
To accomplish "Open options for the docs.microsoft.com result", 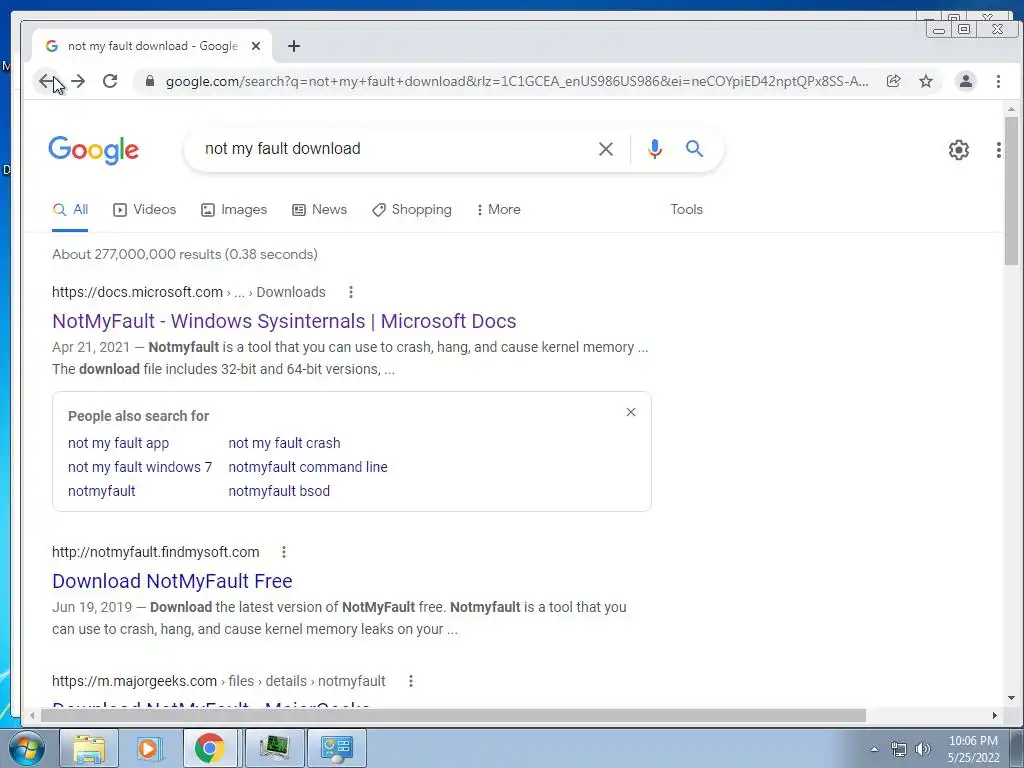I will tap(351, 292).
